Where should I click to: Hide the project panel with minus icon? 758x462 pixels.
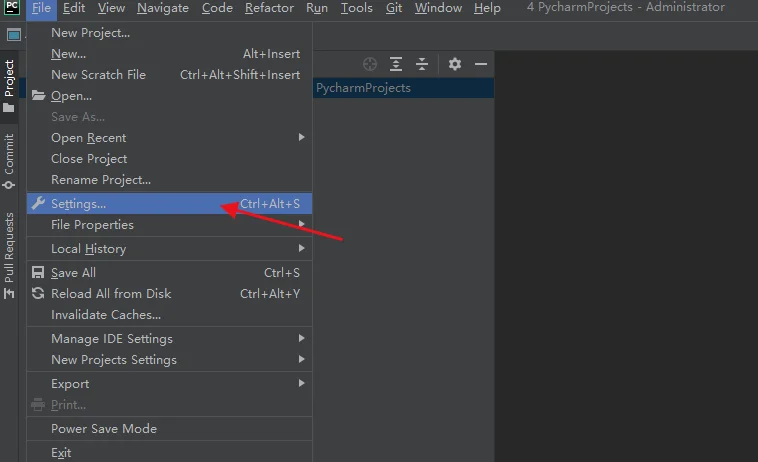coord(481,64)
